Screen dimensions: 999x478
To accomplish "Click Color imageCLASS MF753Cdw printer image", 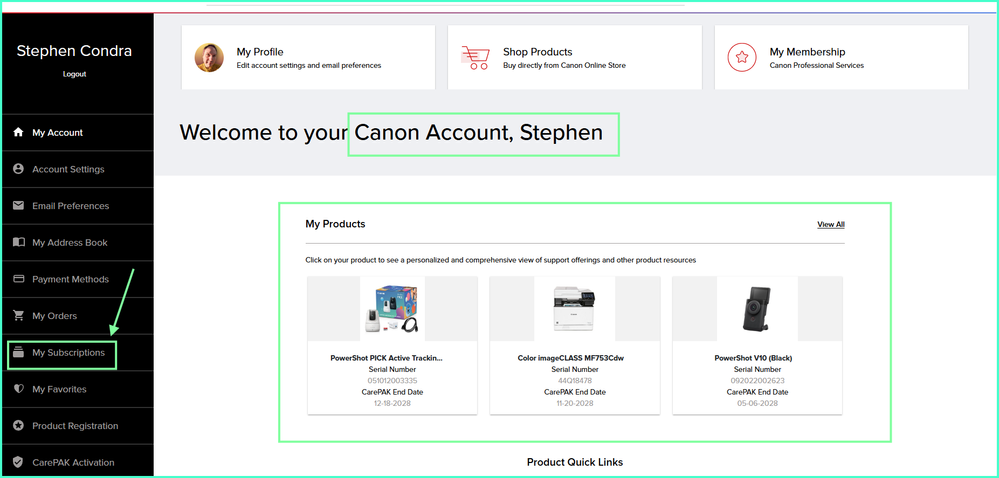I will tap(575, 308).
